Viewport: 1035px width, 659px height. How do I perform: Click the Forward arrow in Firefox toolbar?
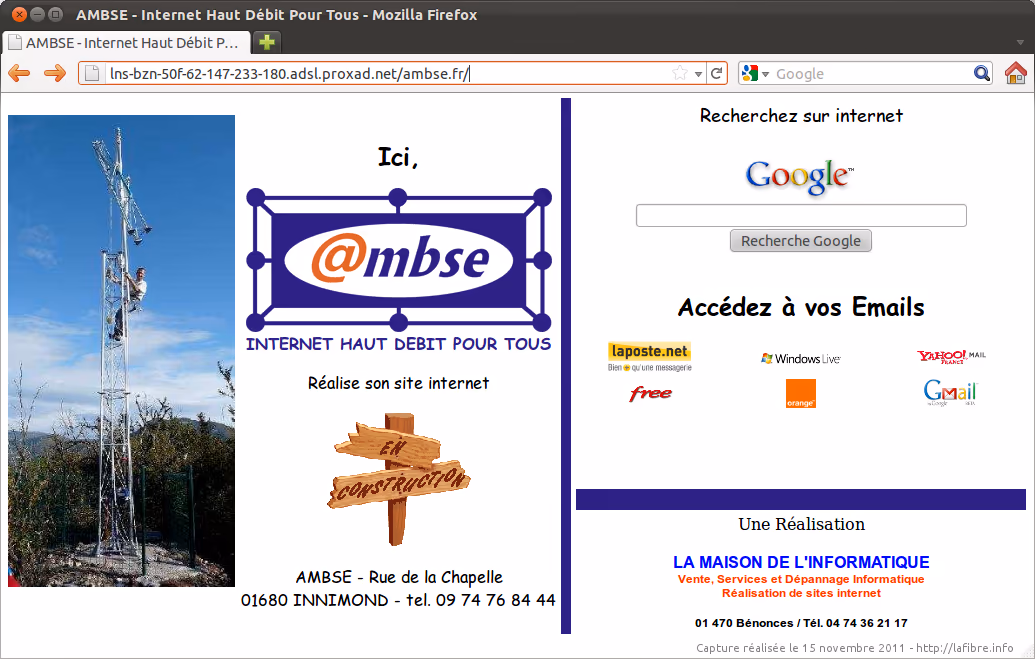point(55,73)
